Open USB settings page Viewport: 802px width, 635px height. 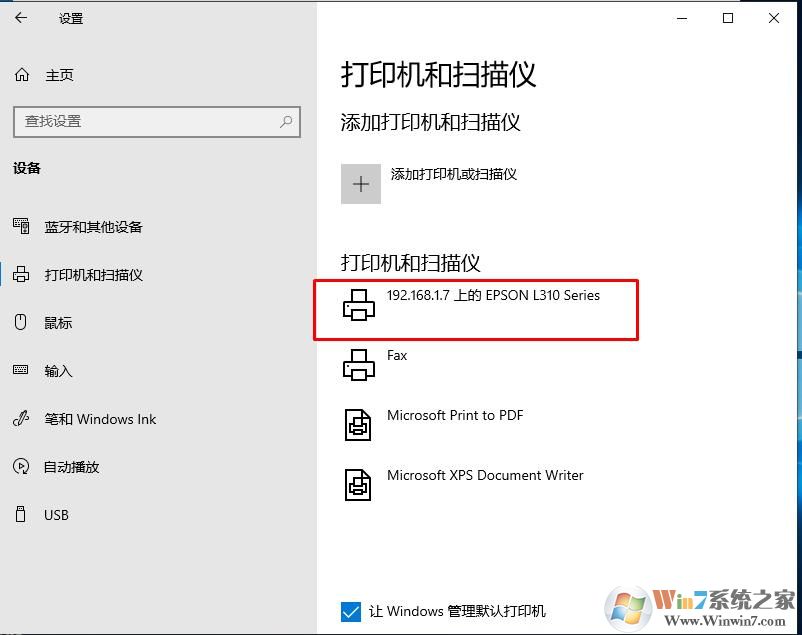56,515
